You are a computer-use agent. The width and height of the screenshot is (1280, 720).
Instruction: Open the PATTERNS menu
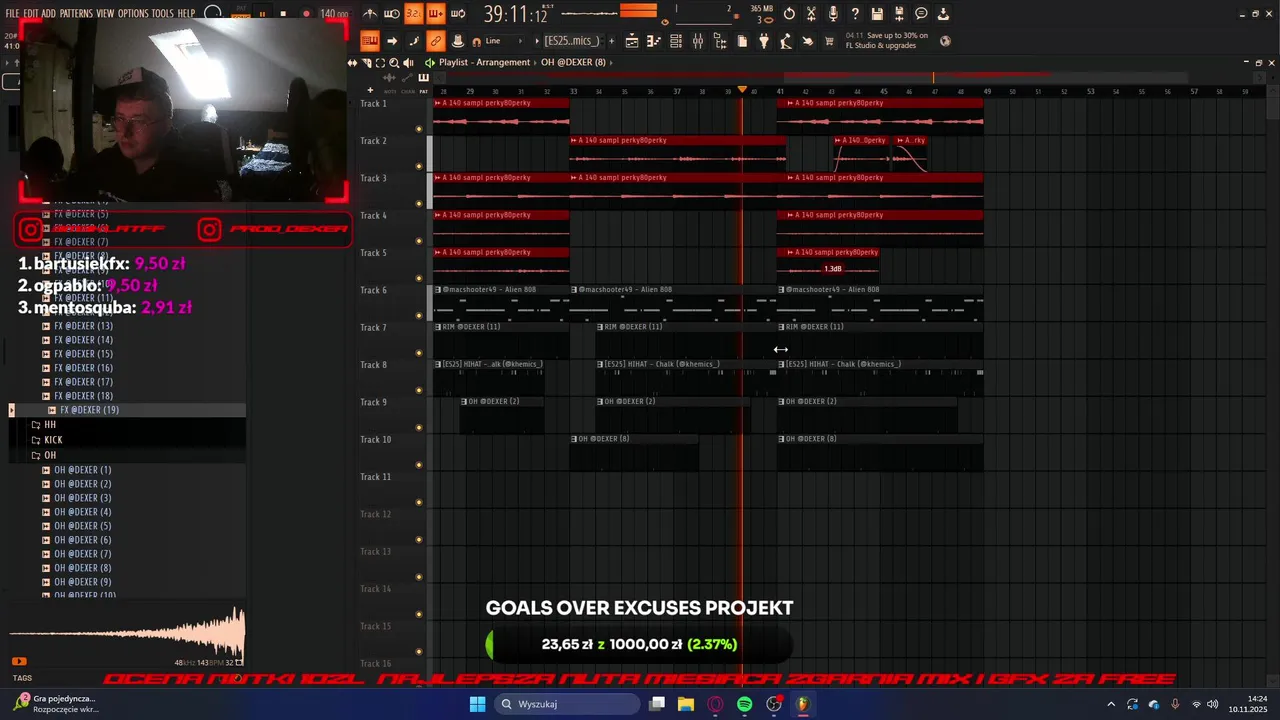tap(76, 14)
